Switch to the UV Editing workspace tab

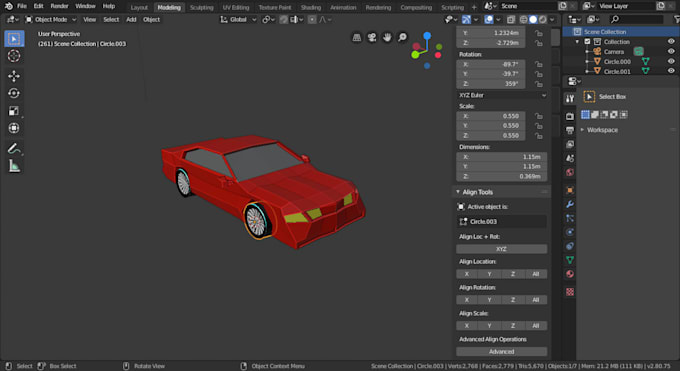pyautogui.click(x=235, y=7)
